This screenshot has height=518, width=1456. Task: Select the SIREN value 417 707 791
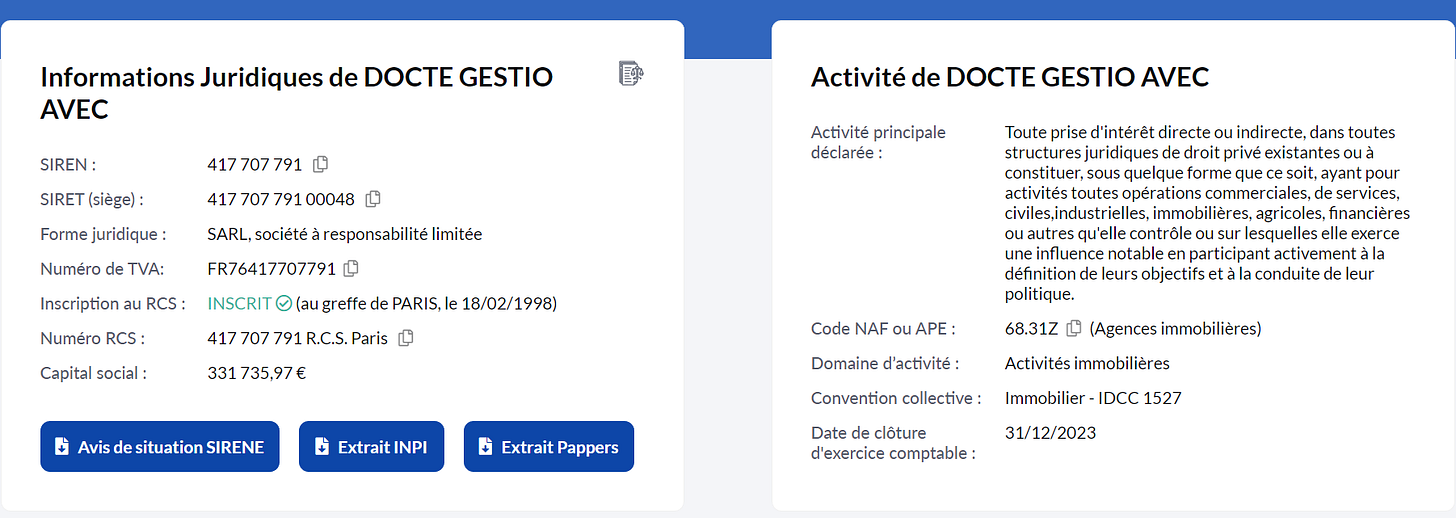pyautogui.click(x=254, y=164)
